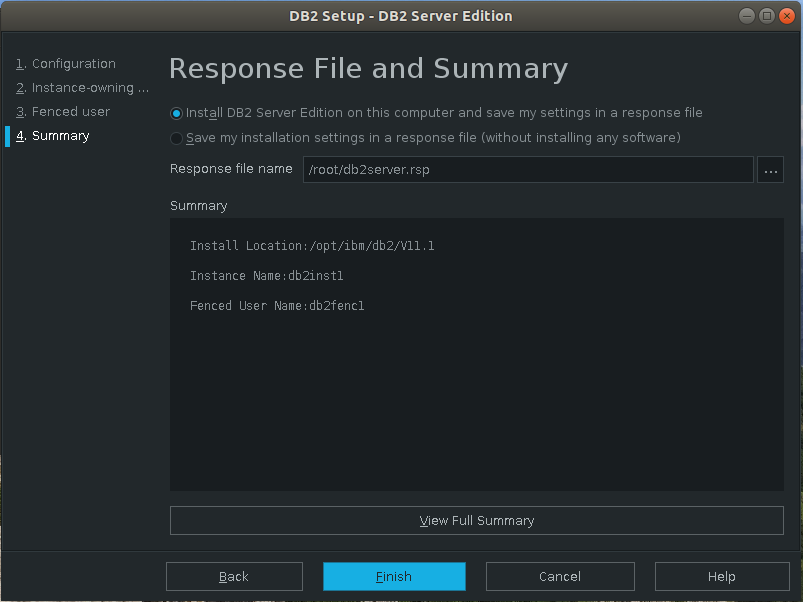Open the Help for this setup page
The image size is (803, 602).
(721, 576)
